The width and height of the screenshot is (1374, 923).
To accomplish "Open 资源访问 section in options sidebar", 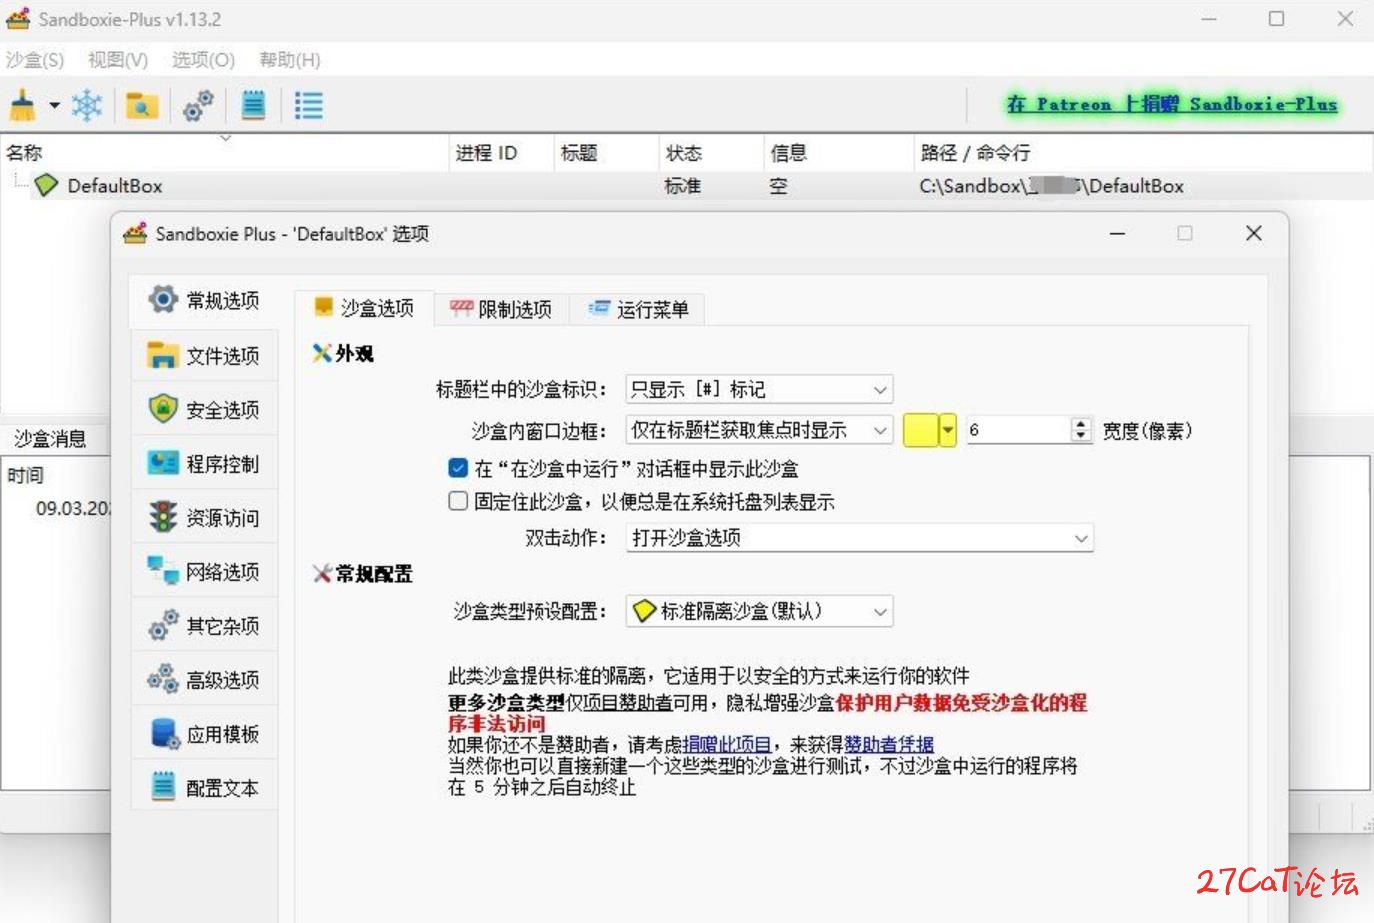I will point(205,517).
